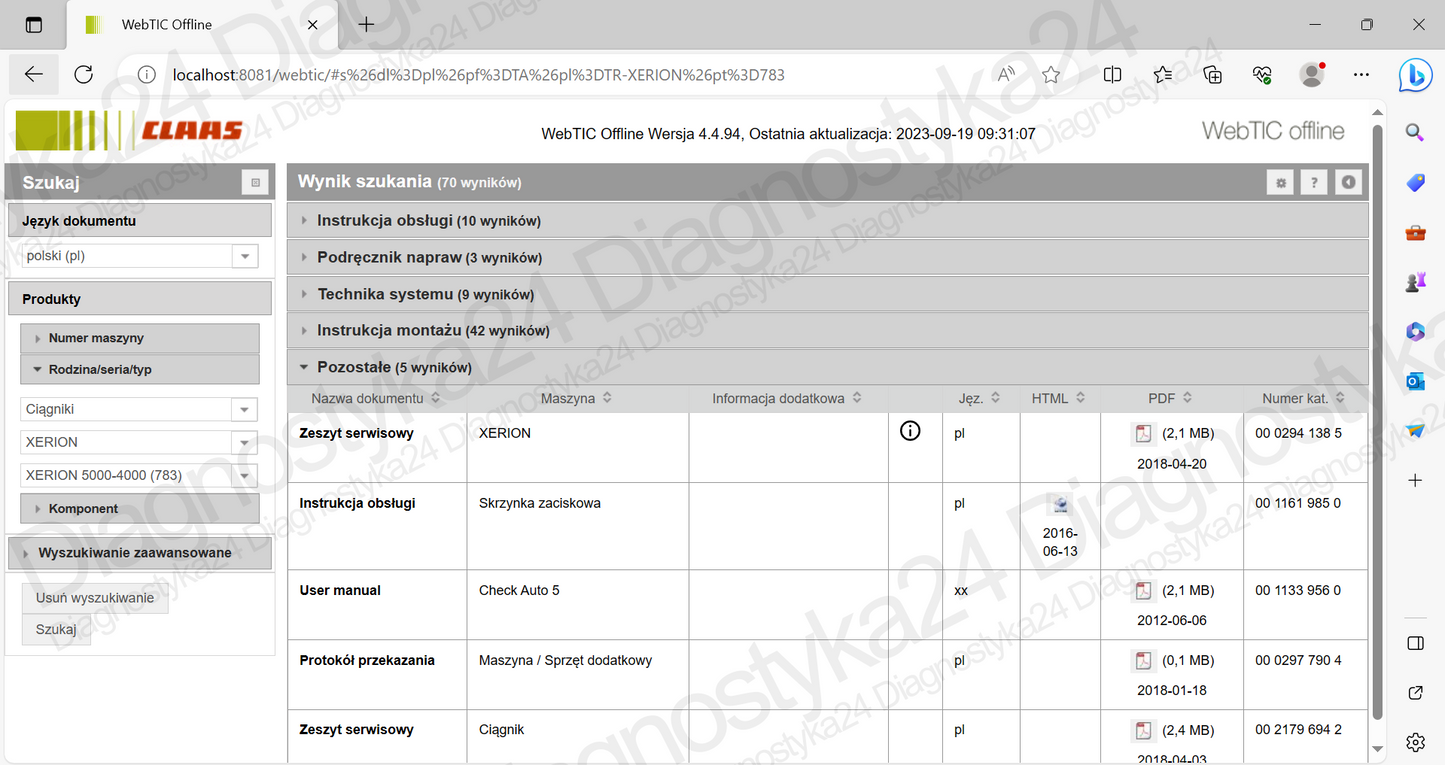Sort by the Numer kat. column
Viewport: 1445px width, 765px height.
(1303, 398)
